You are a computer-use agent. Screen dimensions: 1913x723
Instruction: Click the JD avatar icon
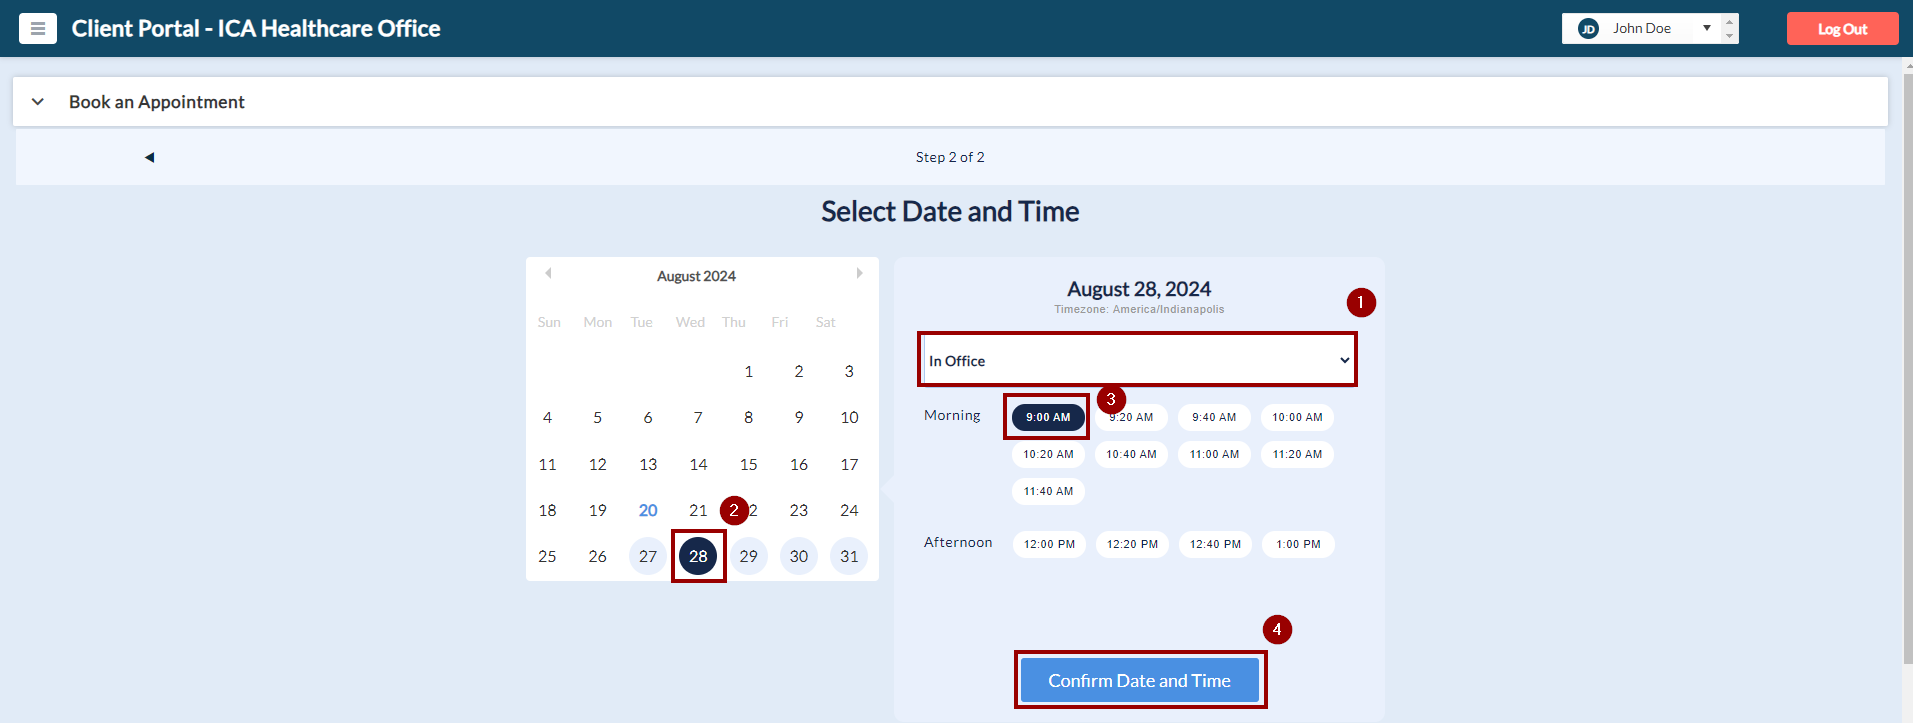[x=1588, y=29]
